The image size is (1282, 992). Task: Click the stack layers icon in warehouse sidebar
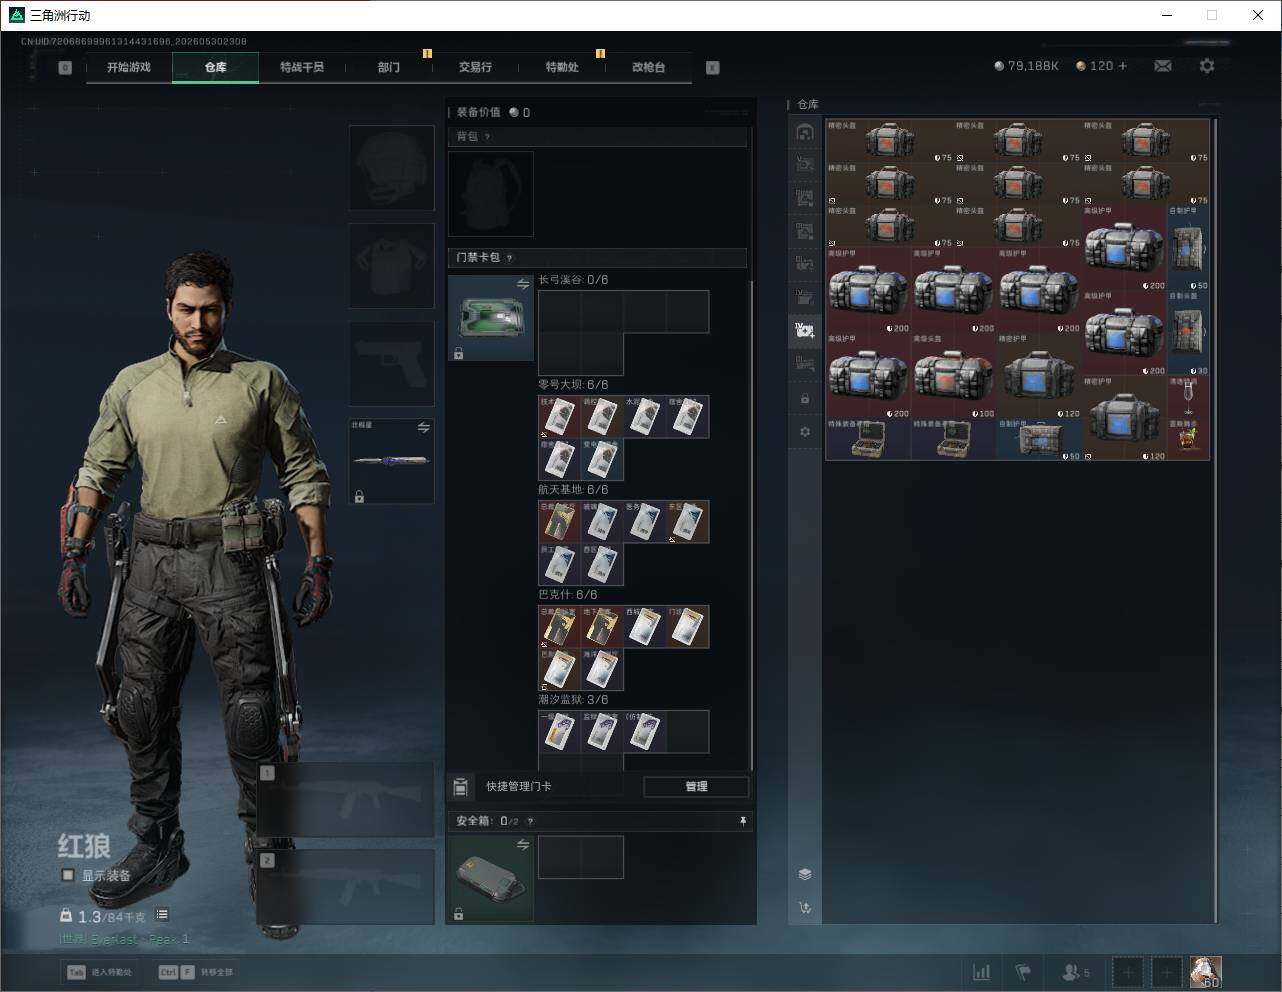click(x=805, y=874)
